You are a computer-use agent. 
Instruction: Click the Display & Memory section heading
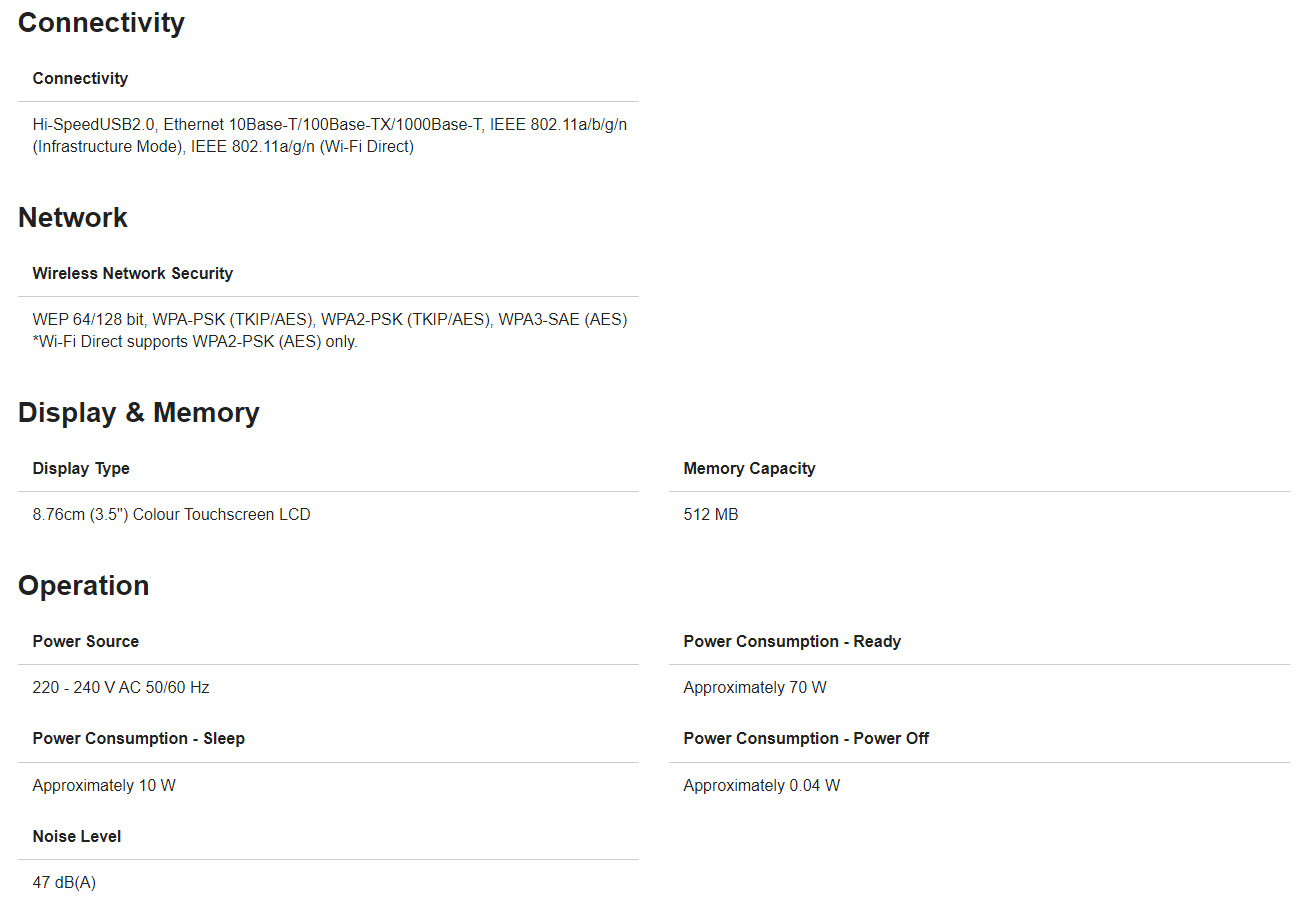click(138, 413)
